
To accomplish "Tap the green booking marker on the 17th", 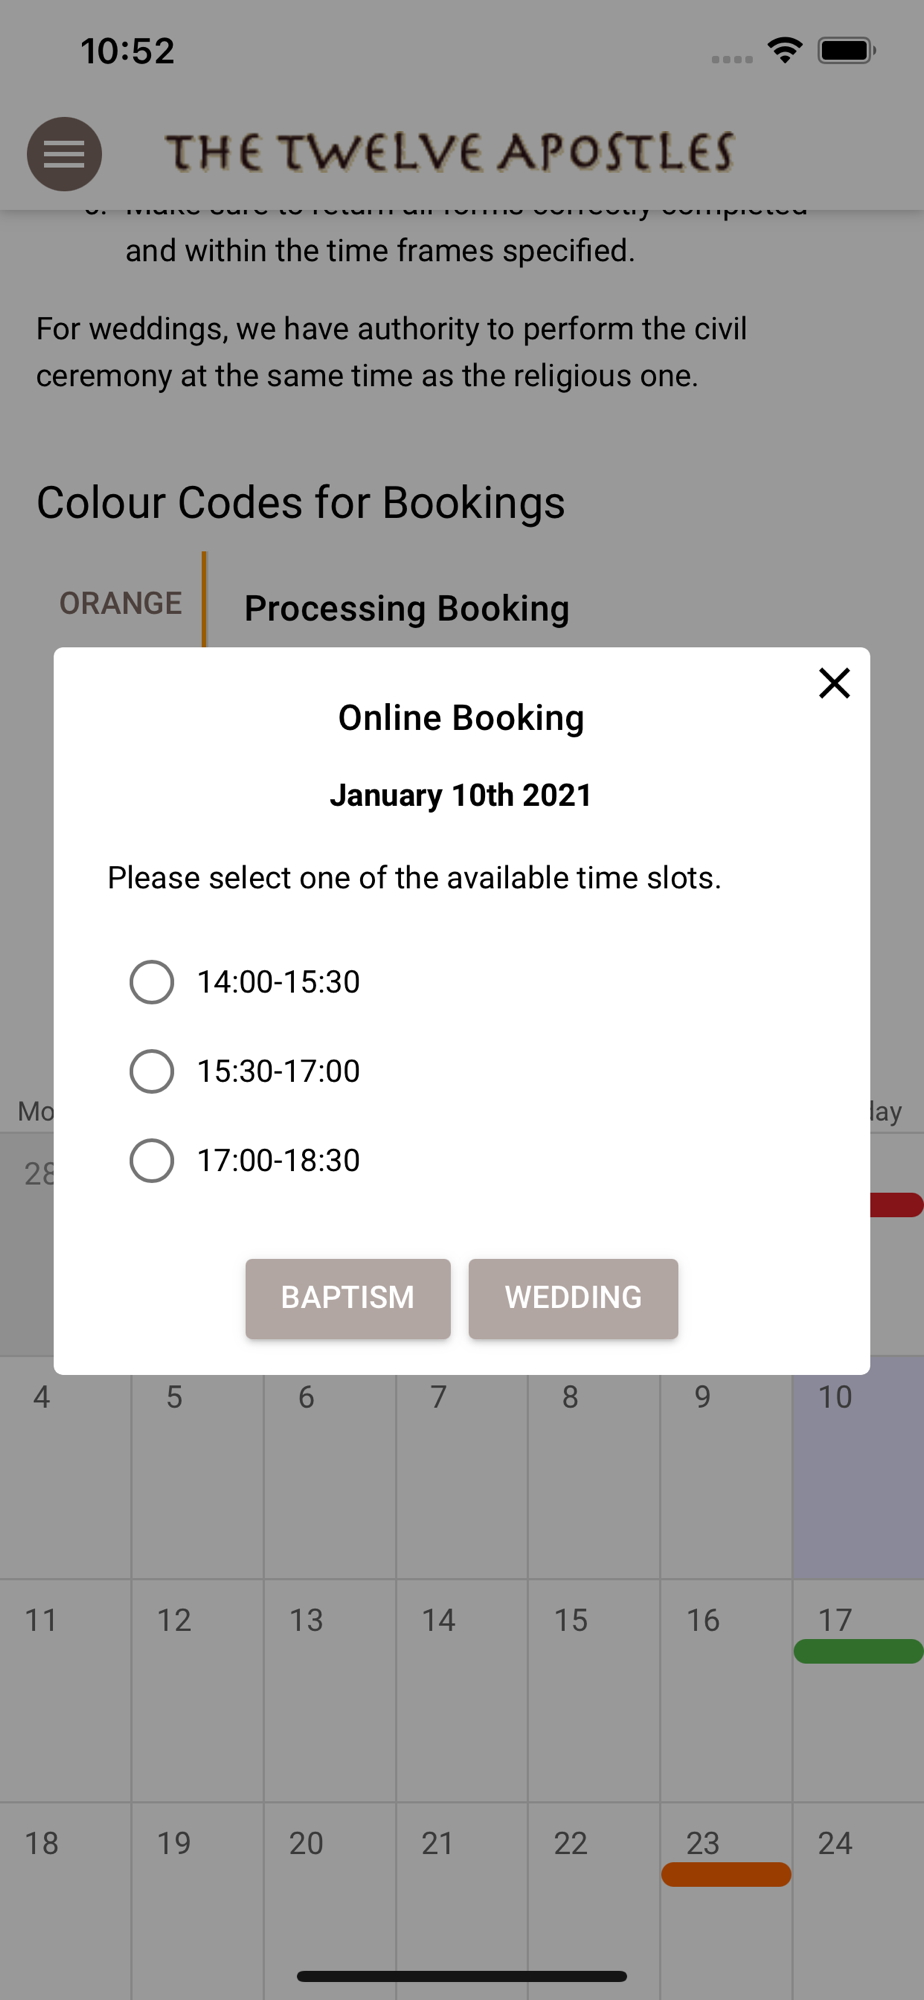I will 857,1651.
